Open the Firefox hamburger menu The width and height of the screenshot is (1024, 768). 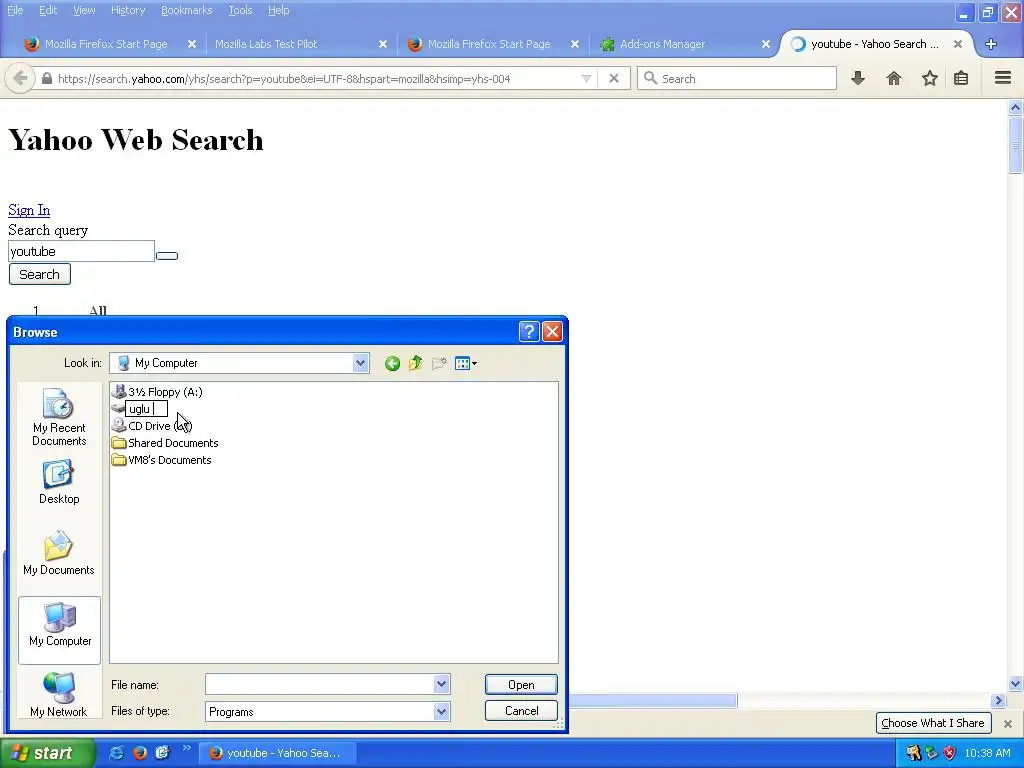pos(1003,78)
